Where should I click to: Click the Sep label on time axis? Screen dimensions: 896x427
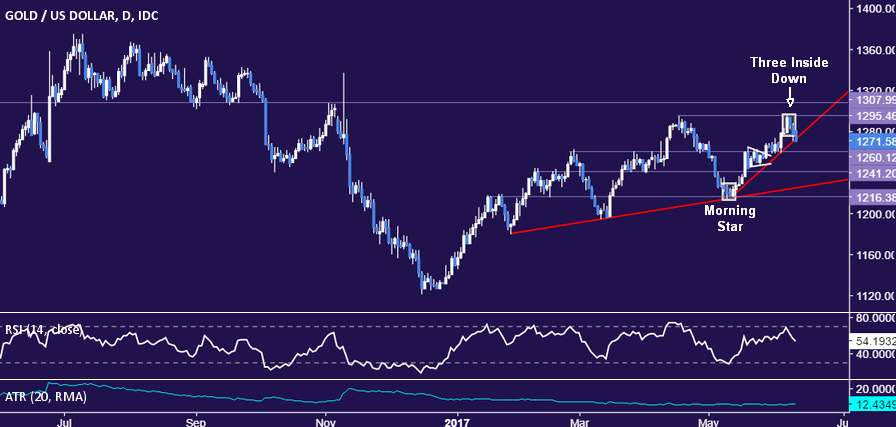tap(196, 421)
